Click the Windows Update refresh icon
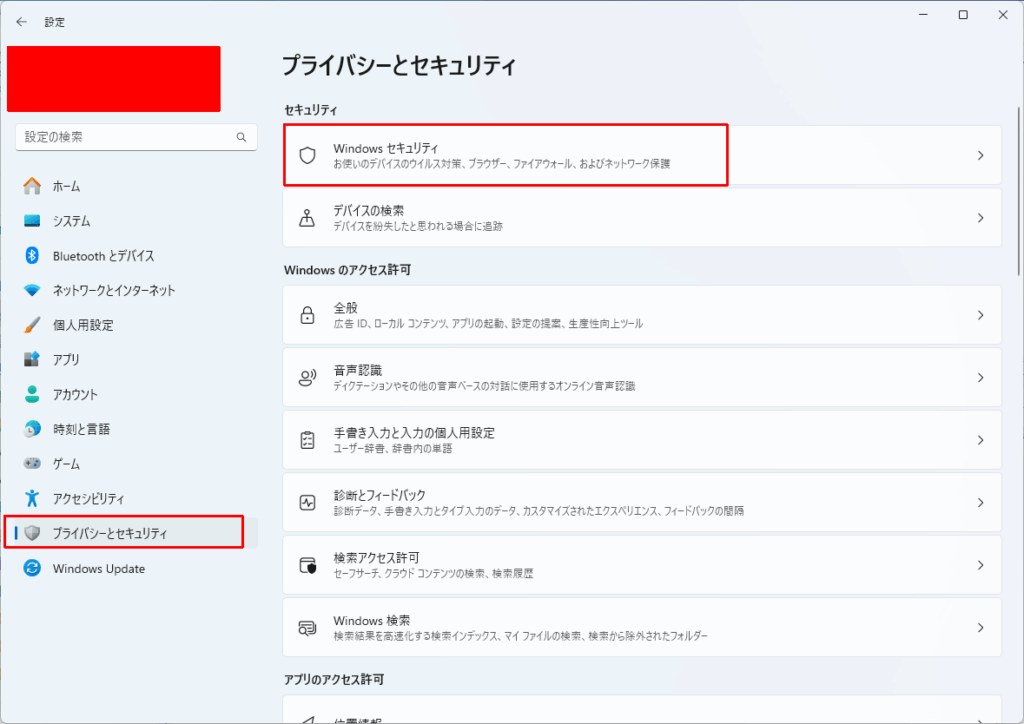 [x=32, y=568]
